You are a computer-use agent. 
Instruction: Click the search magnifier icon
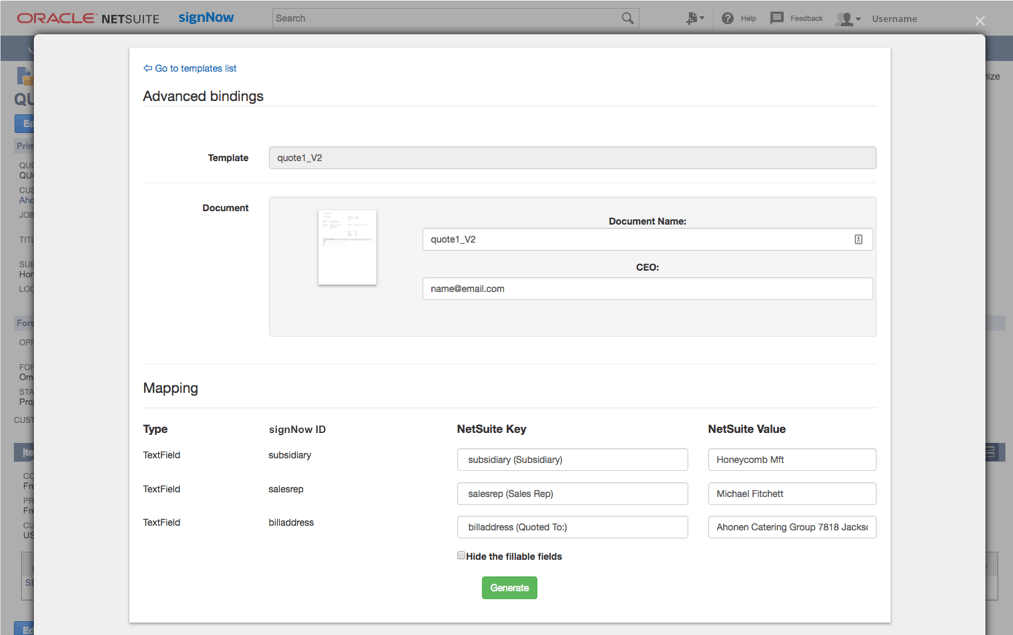pyautogui.click(x=627, y=18)
